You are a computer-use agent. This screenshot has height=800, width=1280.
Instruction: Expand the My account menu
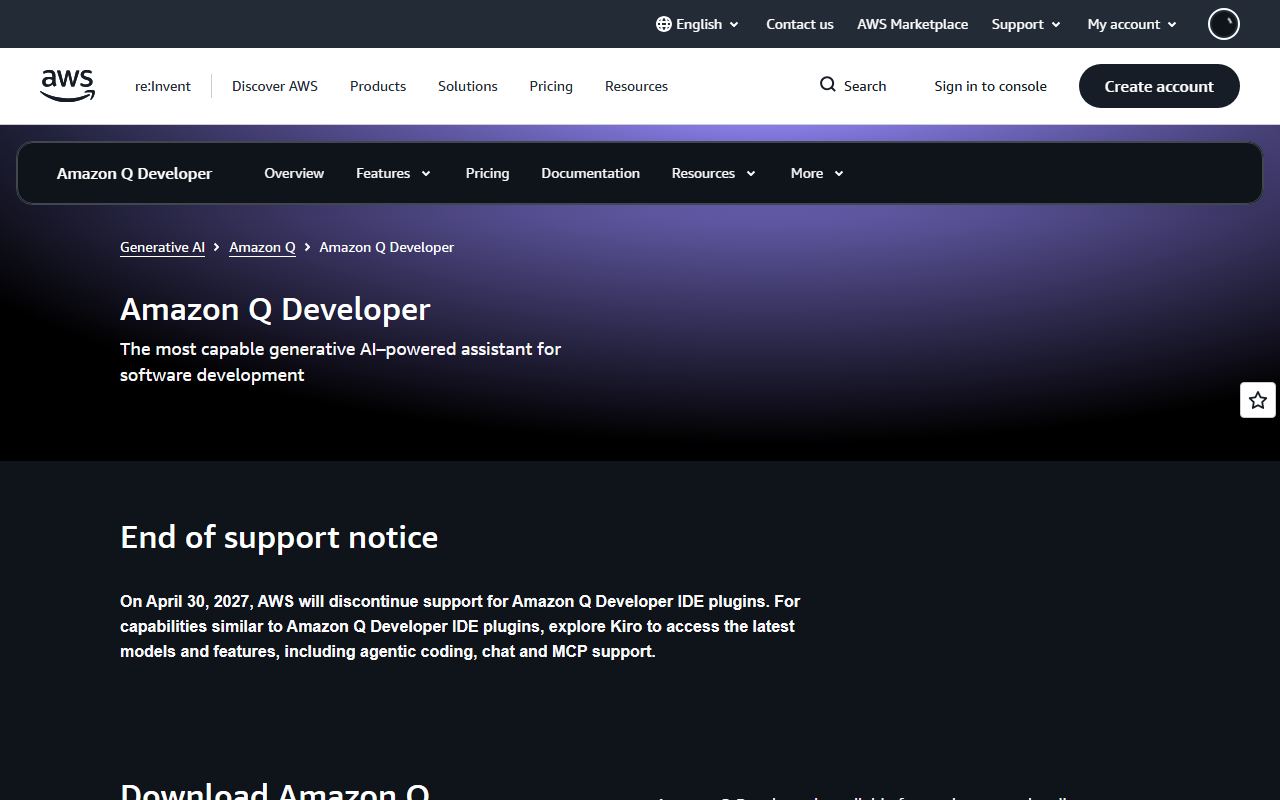(x=1132, y=24)
